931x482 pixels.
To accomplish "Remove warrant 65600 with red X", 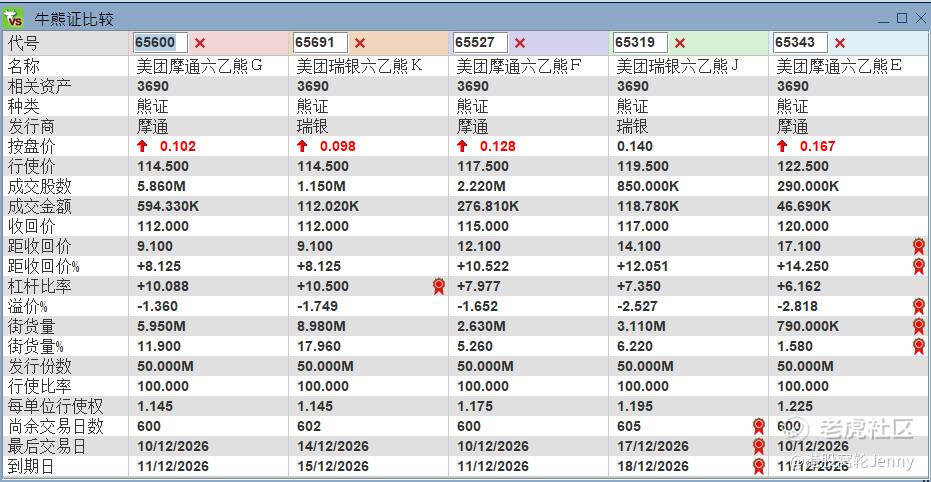I will [x=200, y=43].
